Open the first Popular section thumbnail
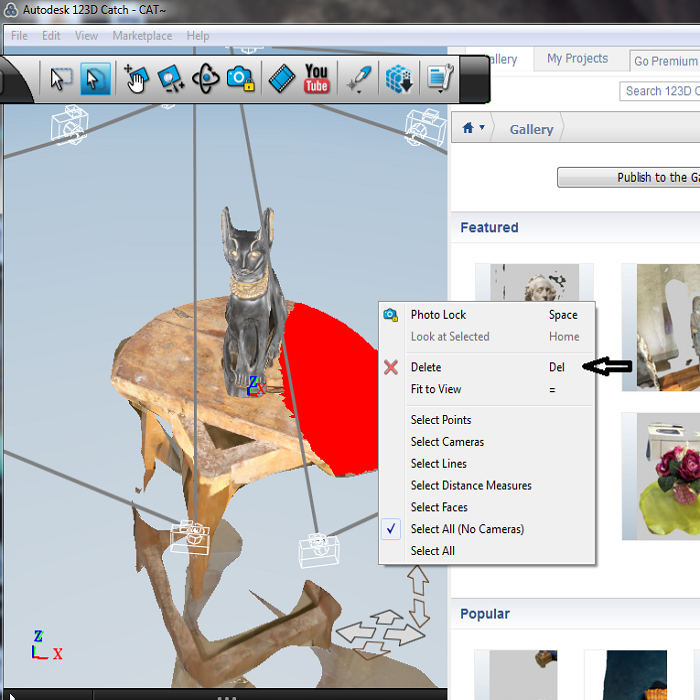The height and width of the screenshot is (700, 700). [516, 675]
